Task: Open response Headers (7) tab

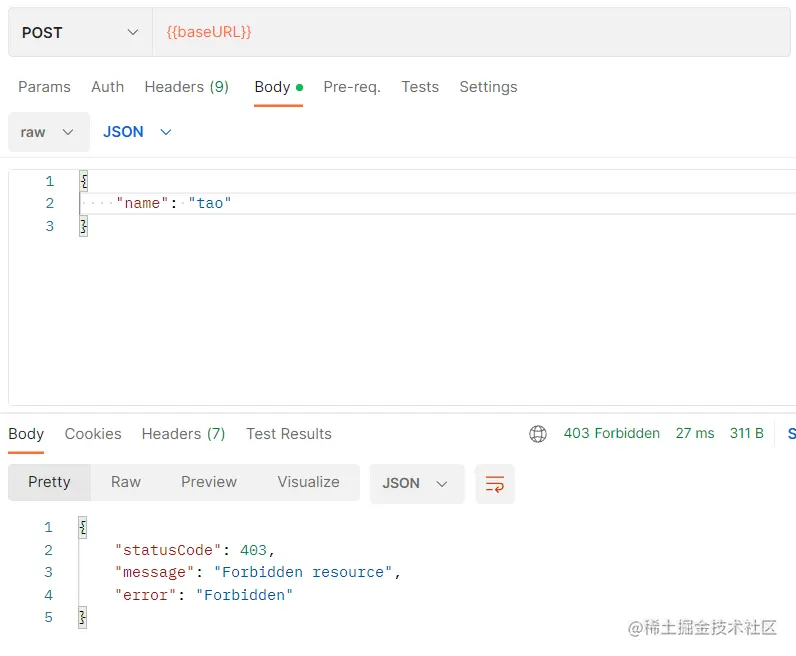Action: point(183,434)
